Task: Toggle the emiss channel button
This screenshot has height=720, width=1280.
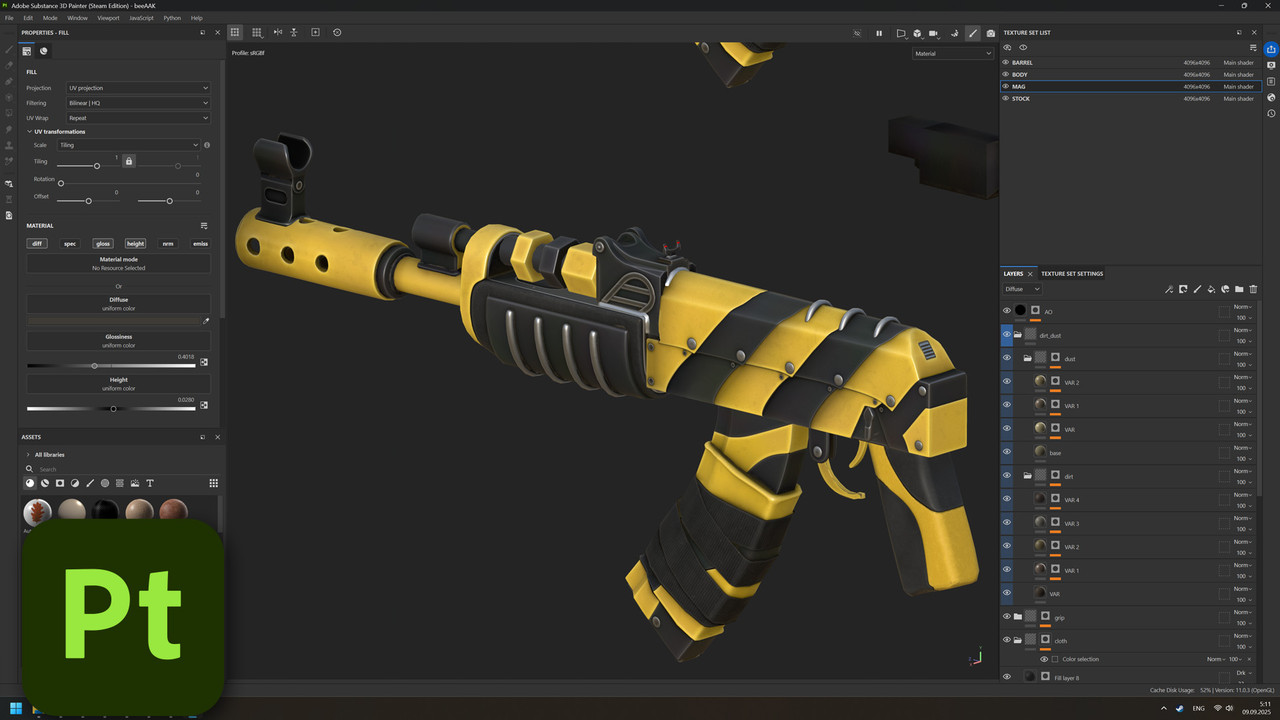Action: [200, 243]
